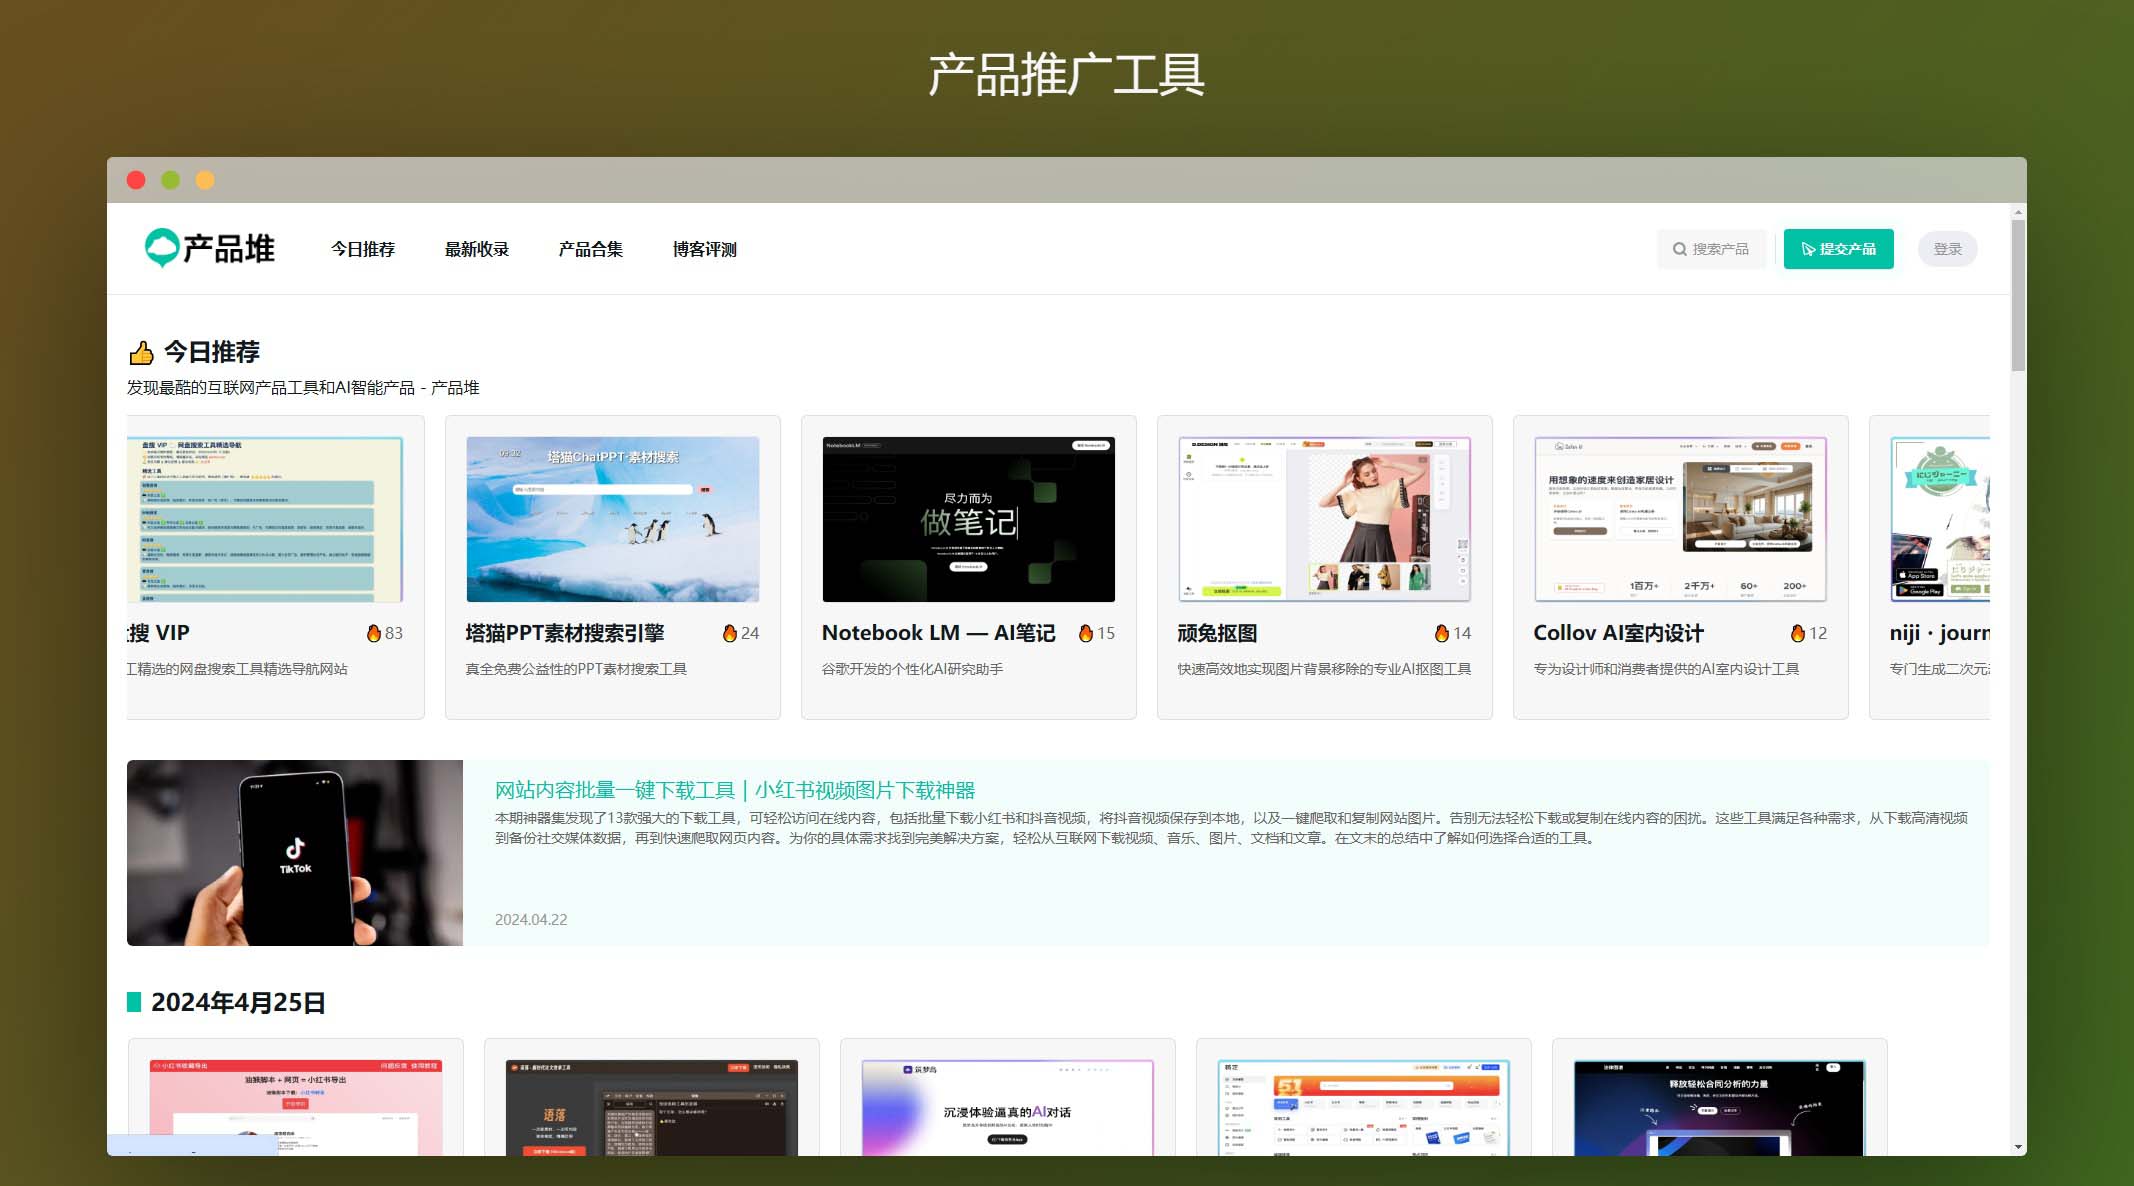Image resolution: width=2134 pixels, height=1186 pixels.
Task: Click the fire icon showing 83
Action: click(374, 633)
